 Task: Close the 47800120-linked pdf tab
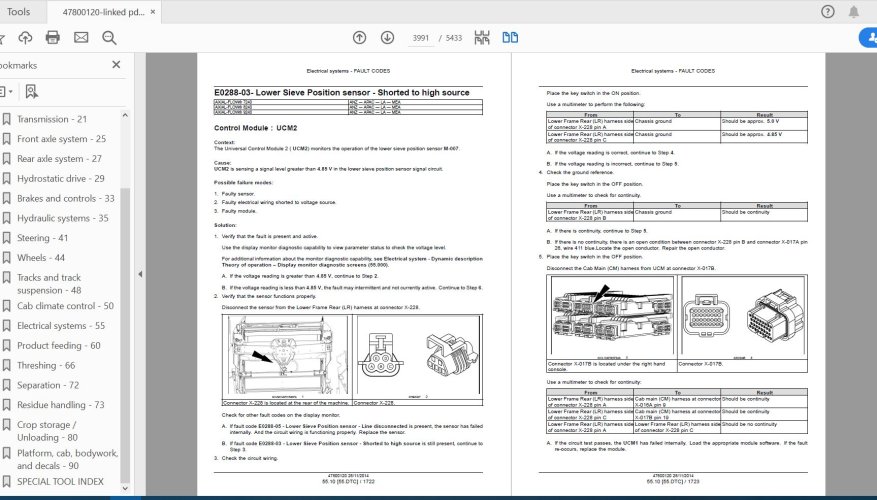point(153,12)
